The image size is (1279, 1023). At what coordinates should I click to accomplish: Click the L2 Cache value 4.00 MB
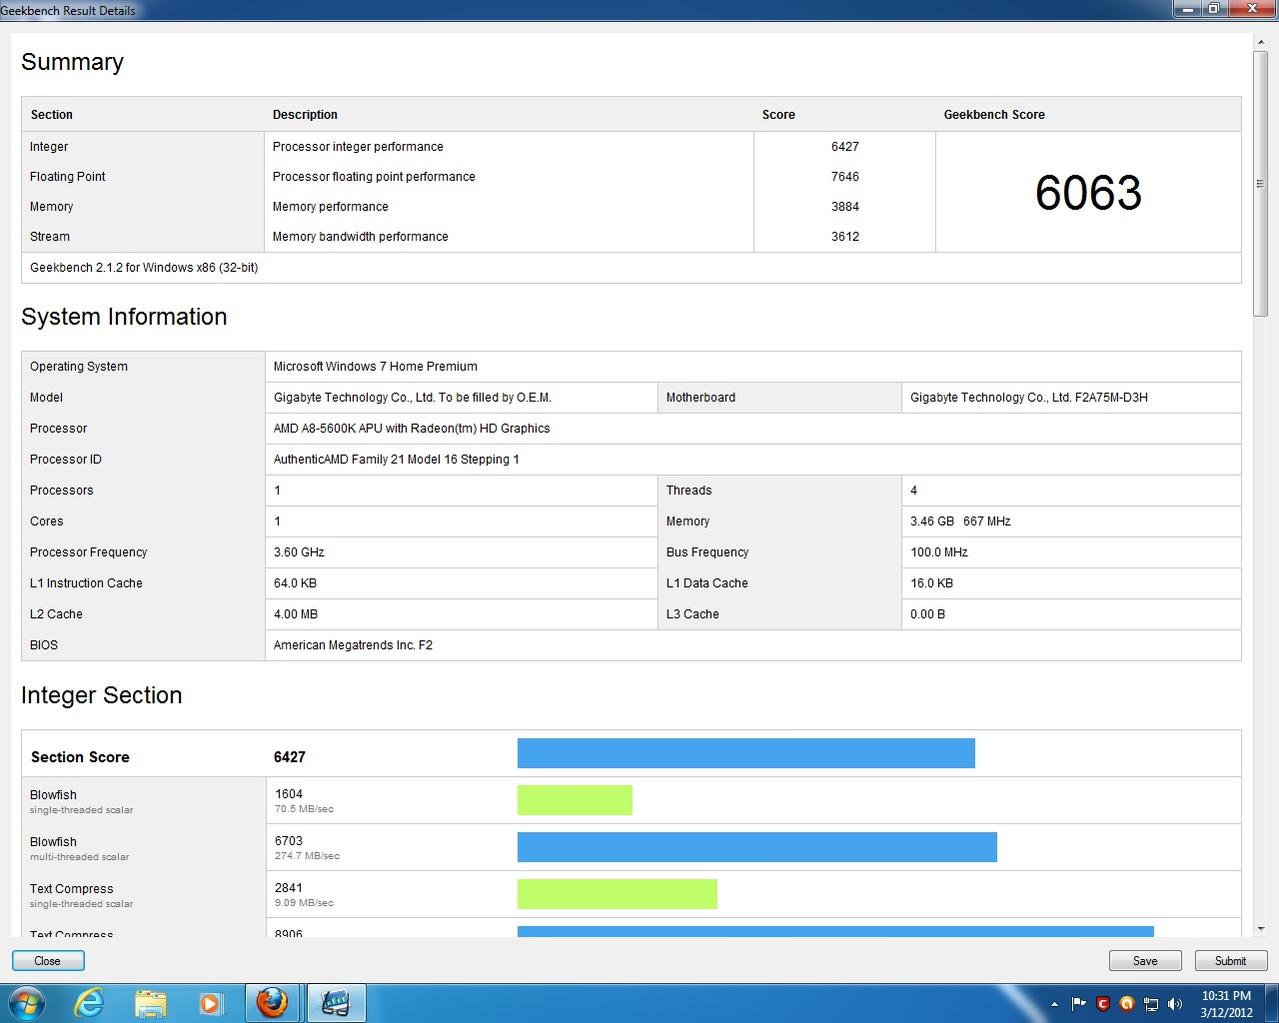[x=296, y=615]
